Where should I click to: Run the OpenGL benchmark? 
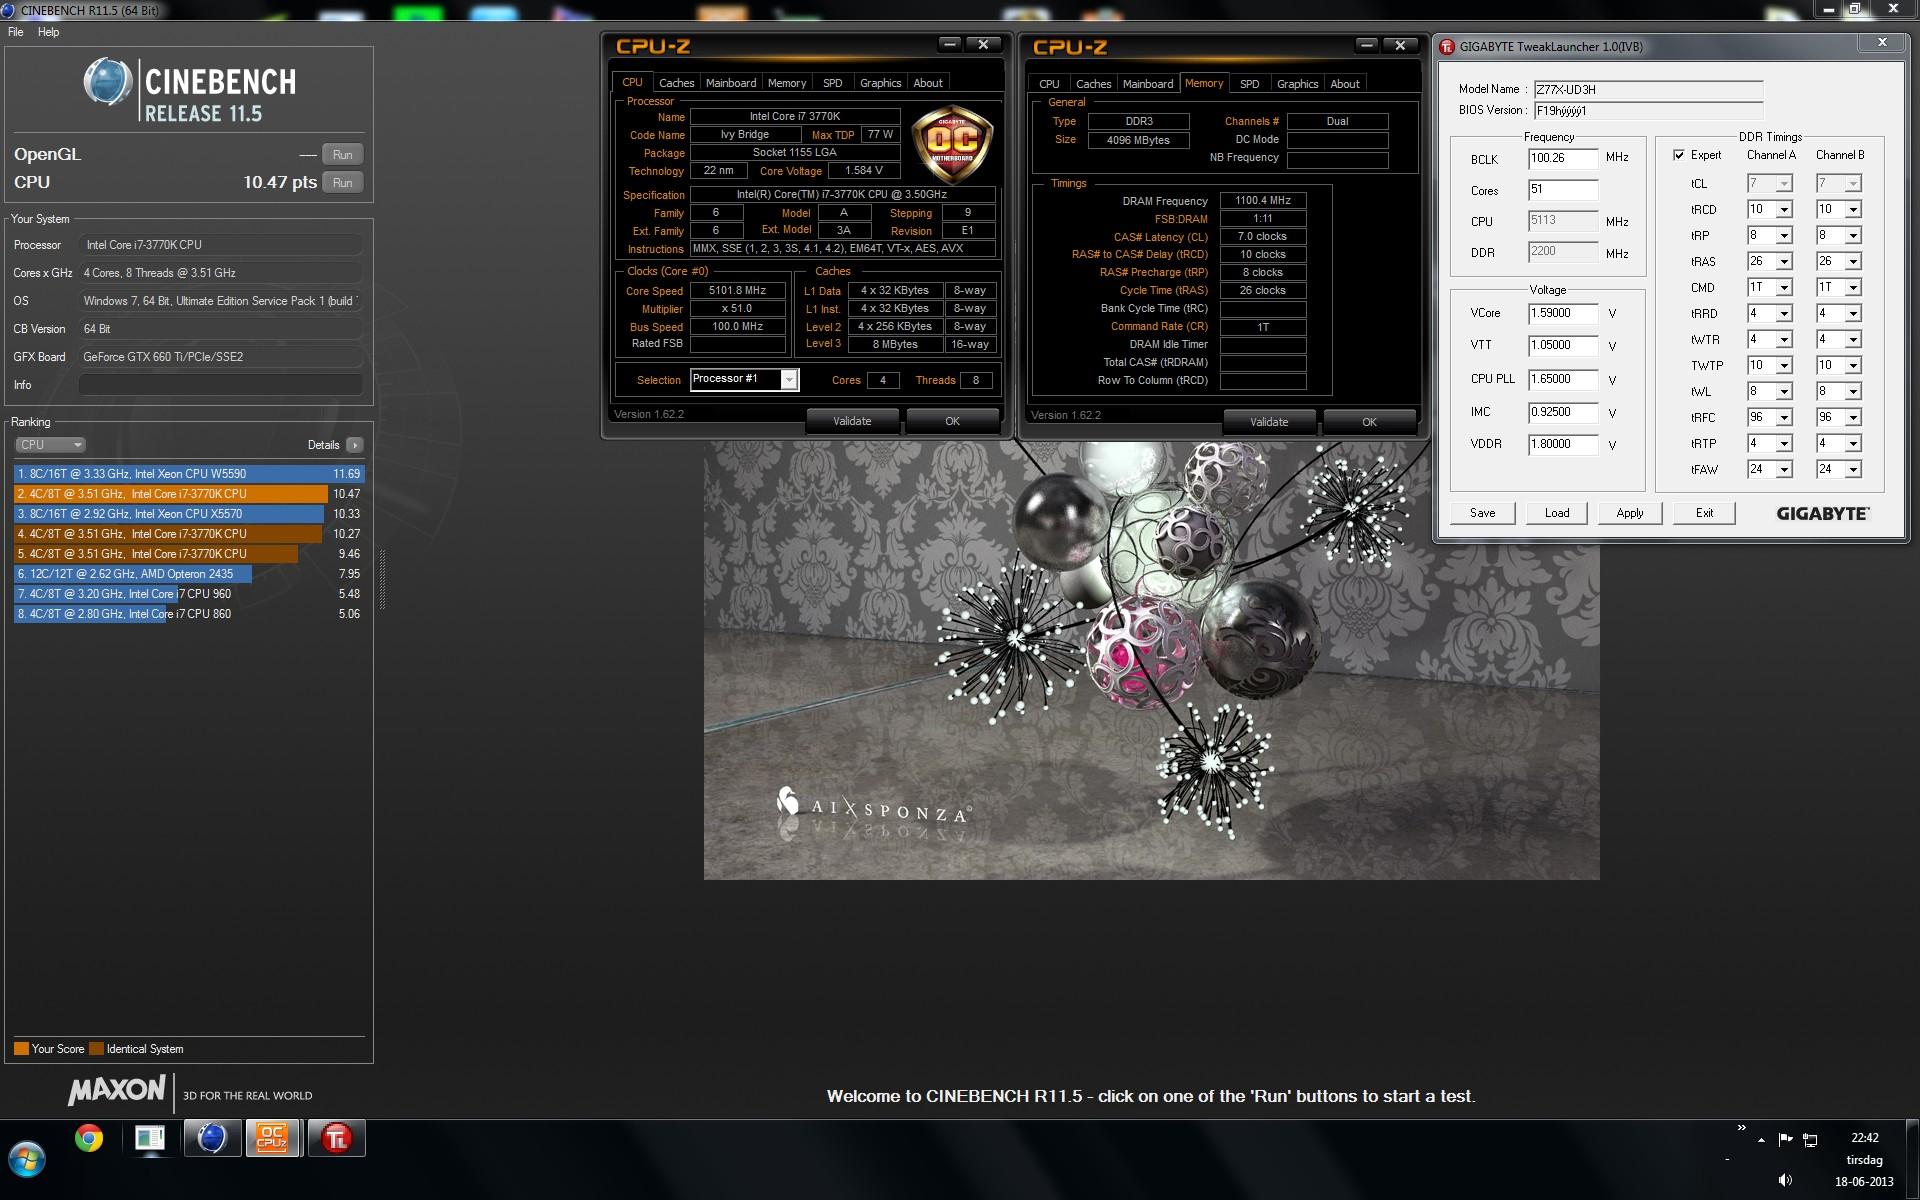[342, 155]
